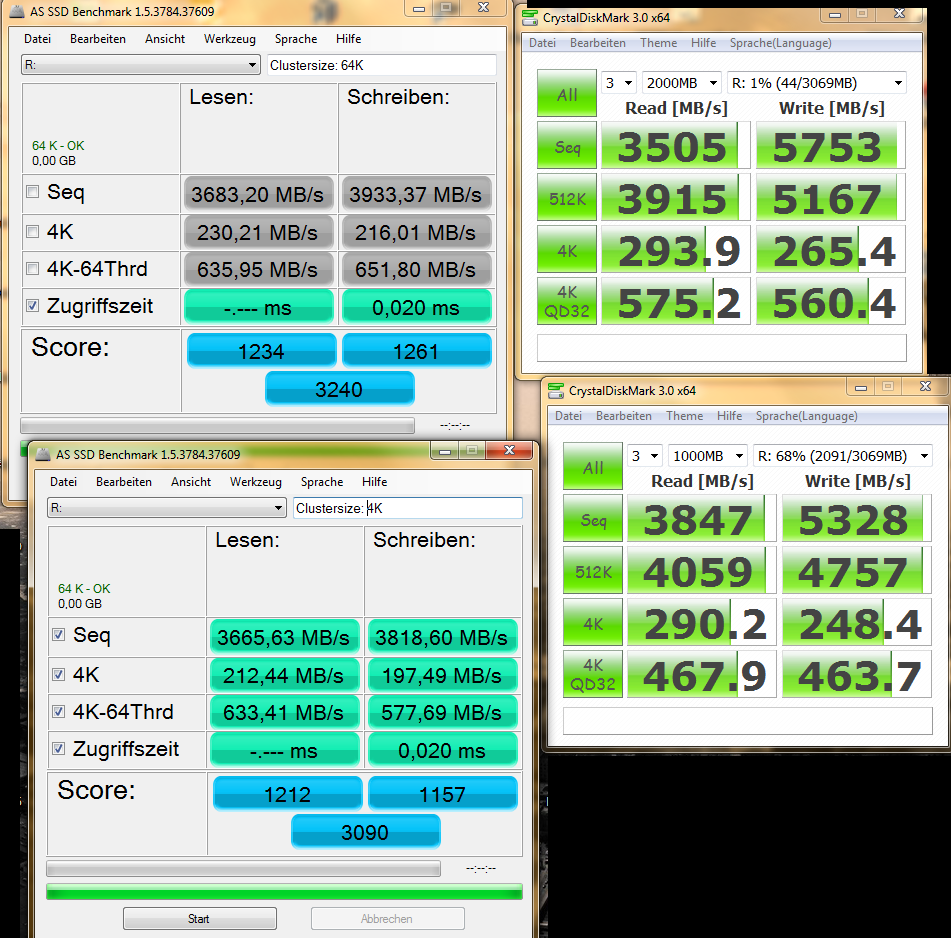Click Seq write value 3933,37 MB/s
The image size is (951, 938).
(415, 194)
